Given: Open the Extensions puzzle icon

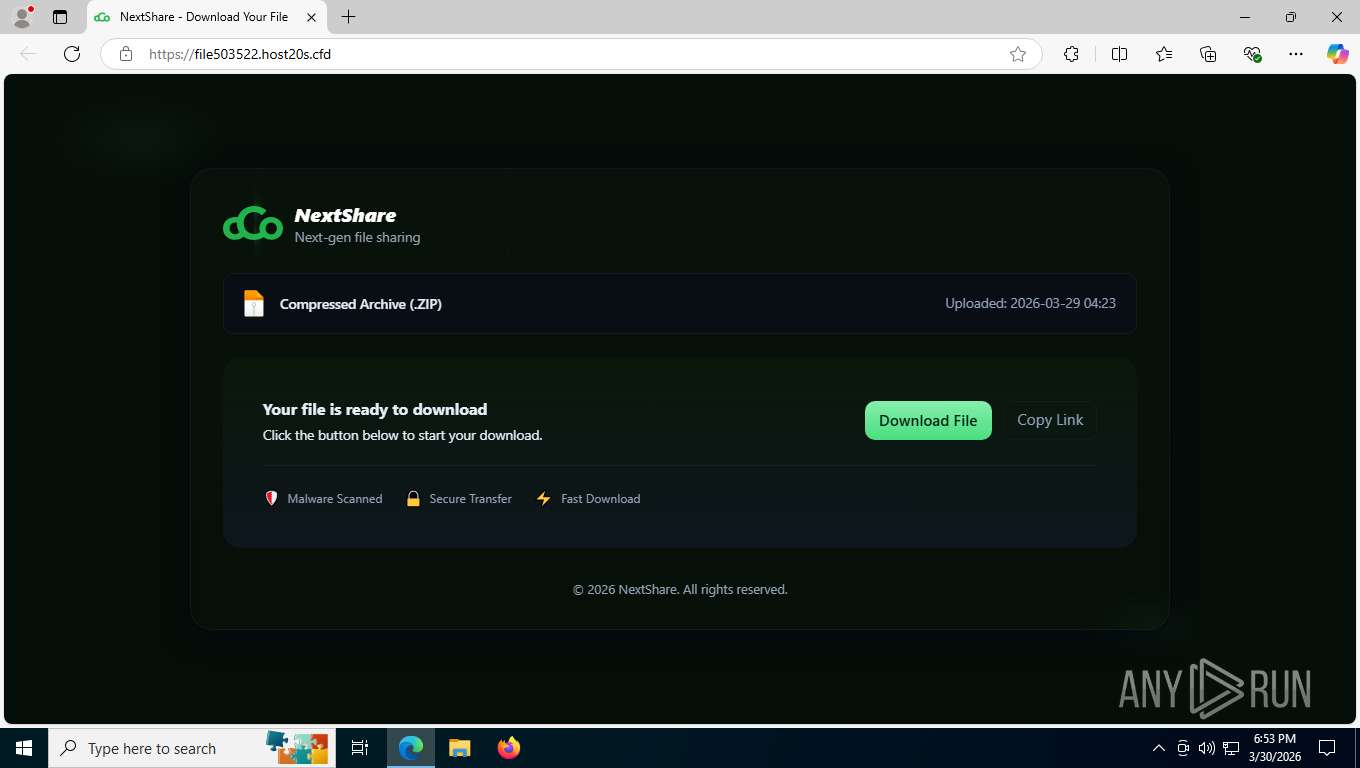Looking at the screenshot, I should 1071,54.
